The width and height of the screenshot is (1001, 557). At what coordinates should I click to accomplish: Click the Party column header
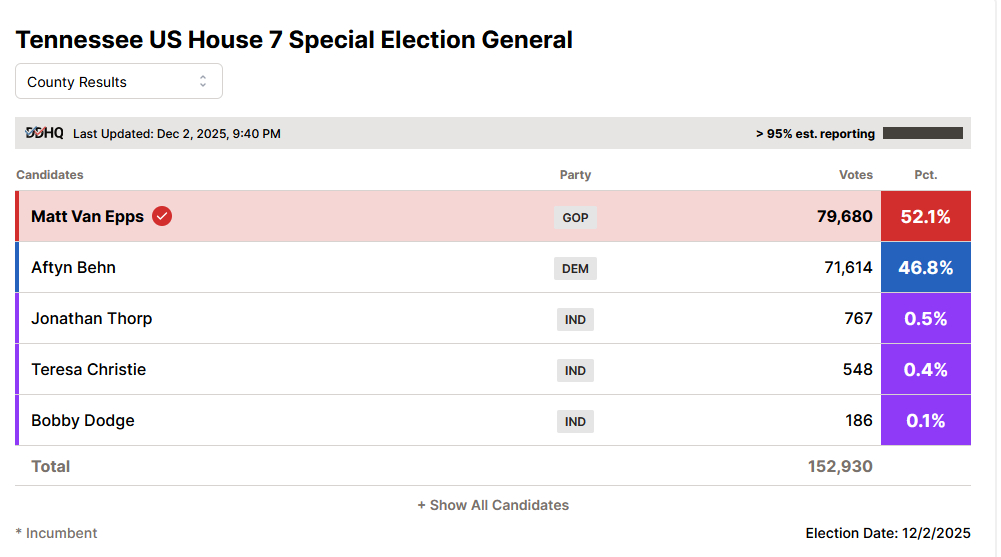575,175
